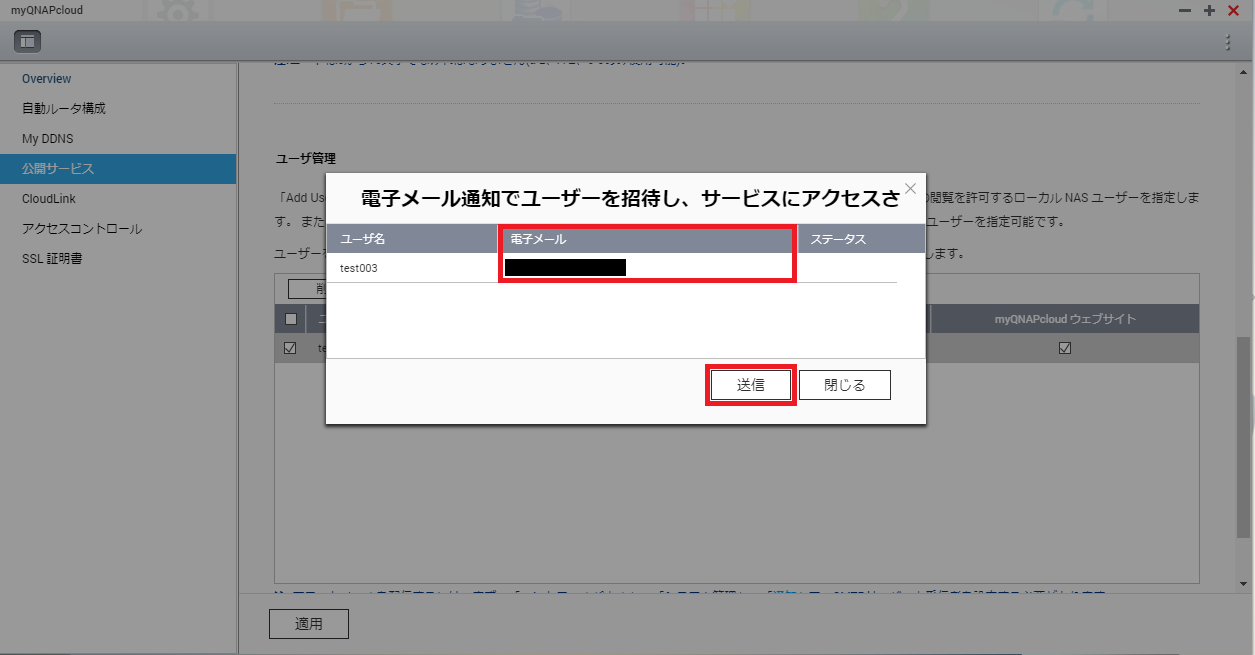This screenshot has width=1255, height=655.
Task: Open SSL 証明書 page
Action: (x=52, y=259)
